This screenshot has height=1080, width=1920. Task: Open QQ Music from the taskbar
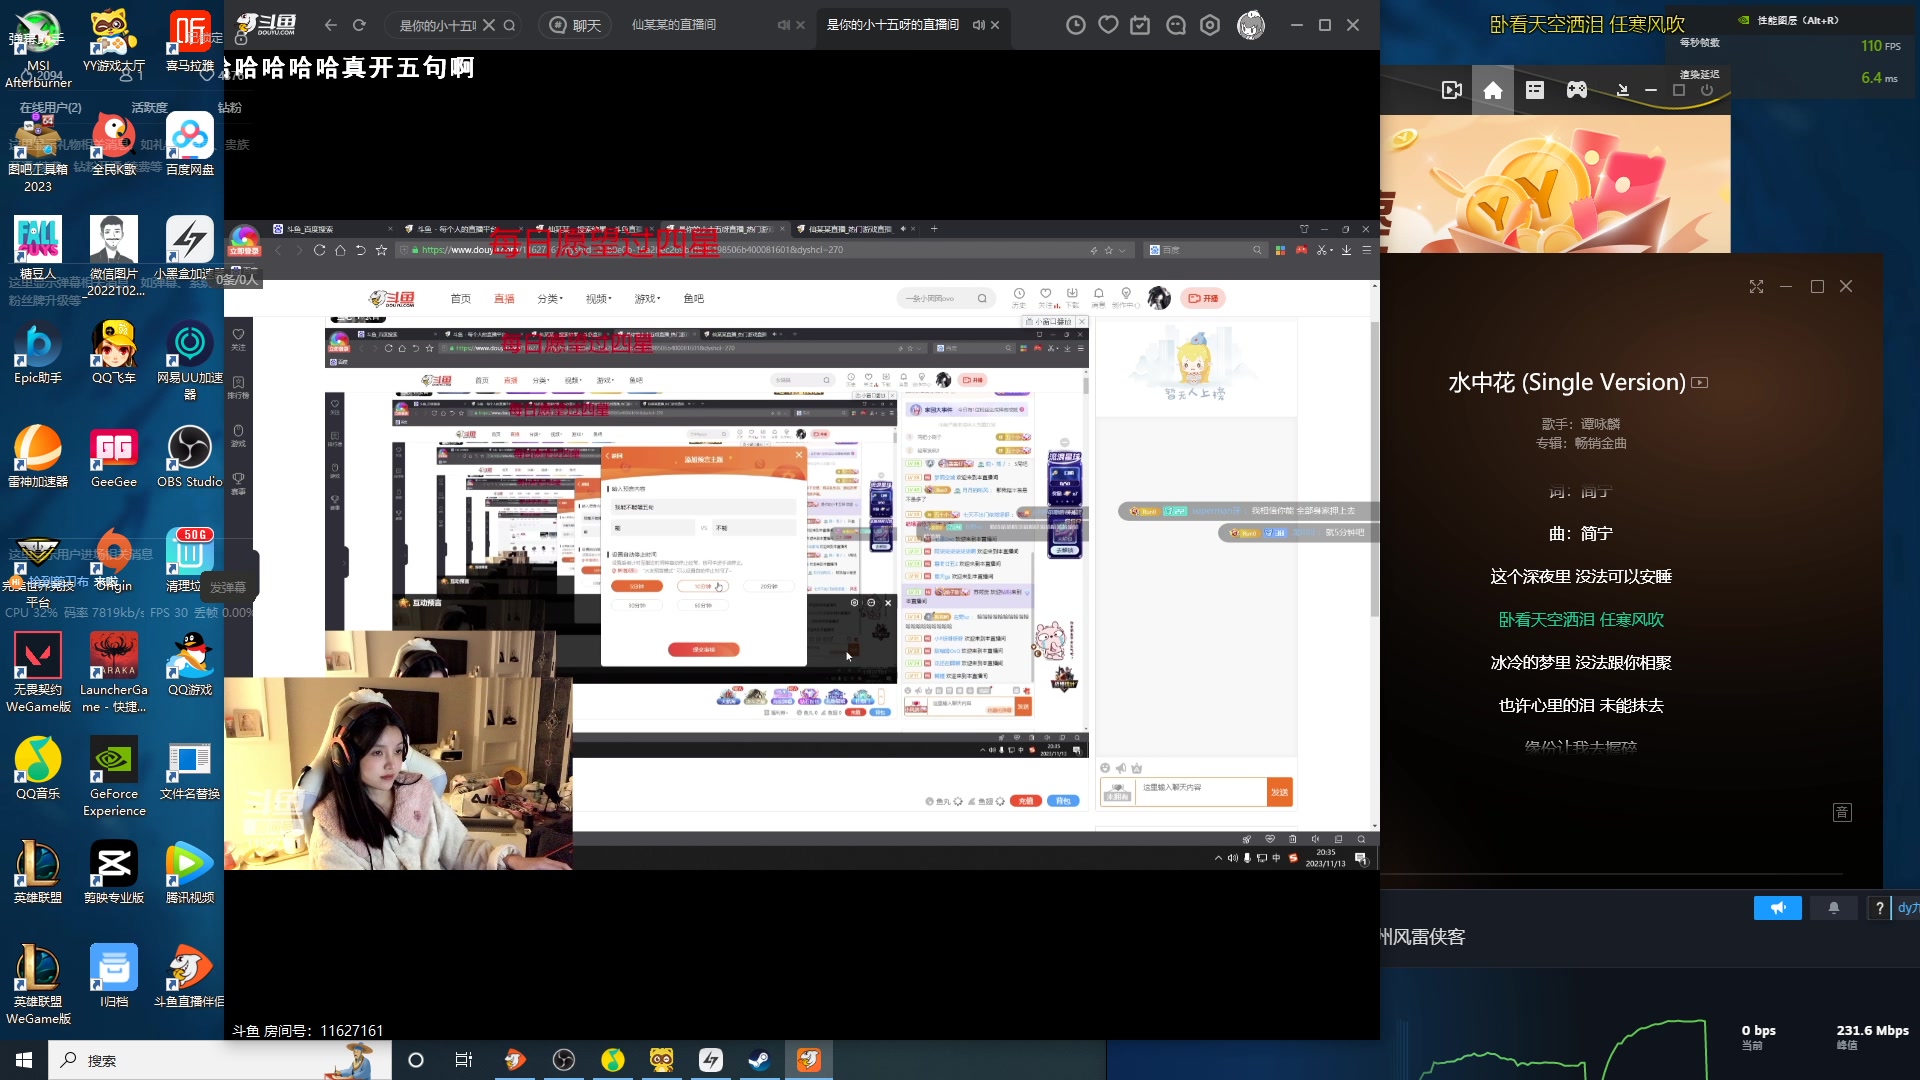point(613,1060)
